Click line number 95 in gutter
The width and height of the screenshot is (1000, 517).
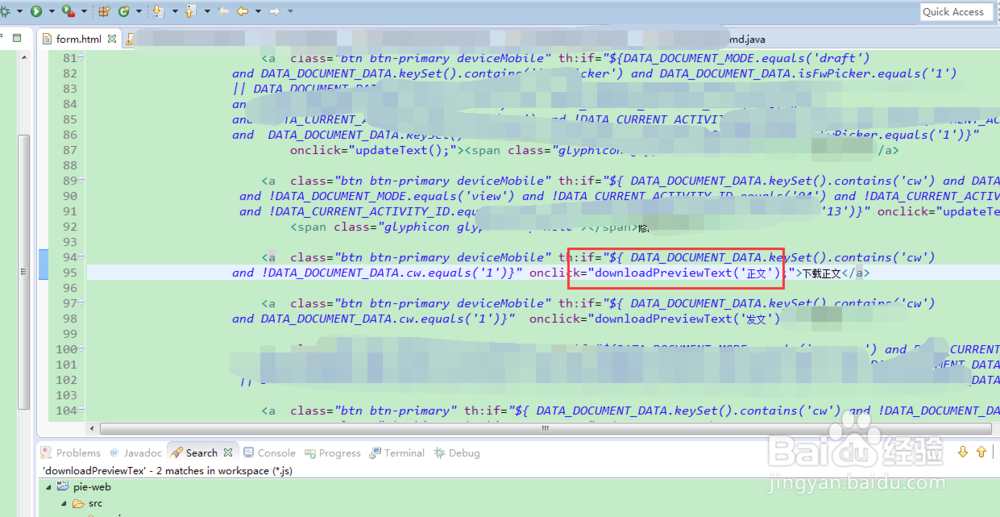tap(70, 273)
